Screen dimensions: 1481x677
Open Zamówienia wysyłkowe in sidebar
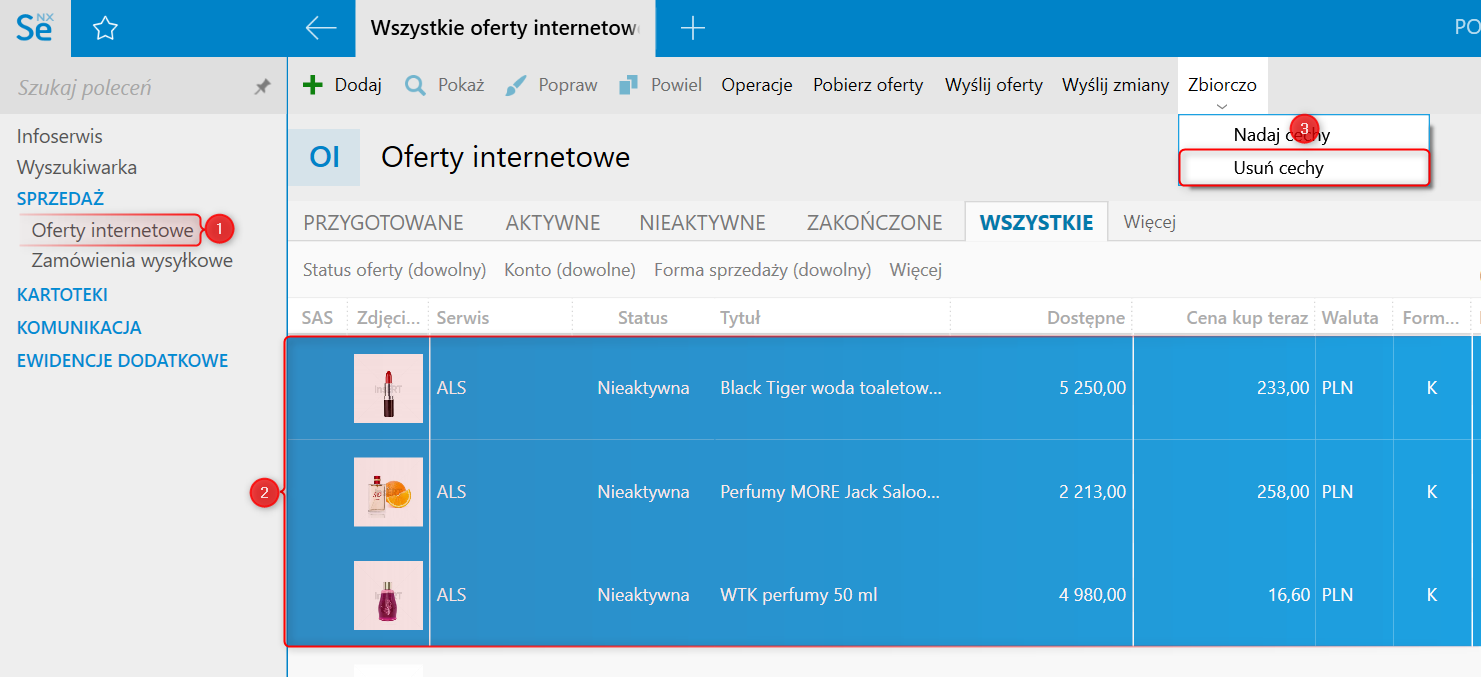(132, 261)
